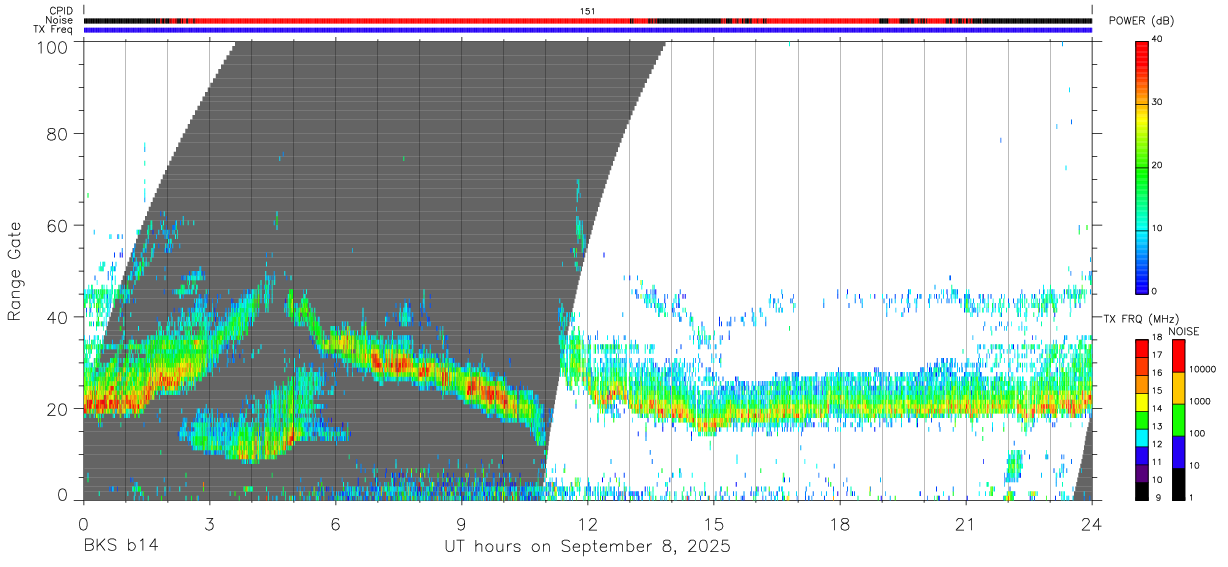Image resolution: width=1228 pixels, height=567 pixels.
Task: Click the 1000 label on noise scale
Action: 1201,402
